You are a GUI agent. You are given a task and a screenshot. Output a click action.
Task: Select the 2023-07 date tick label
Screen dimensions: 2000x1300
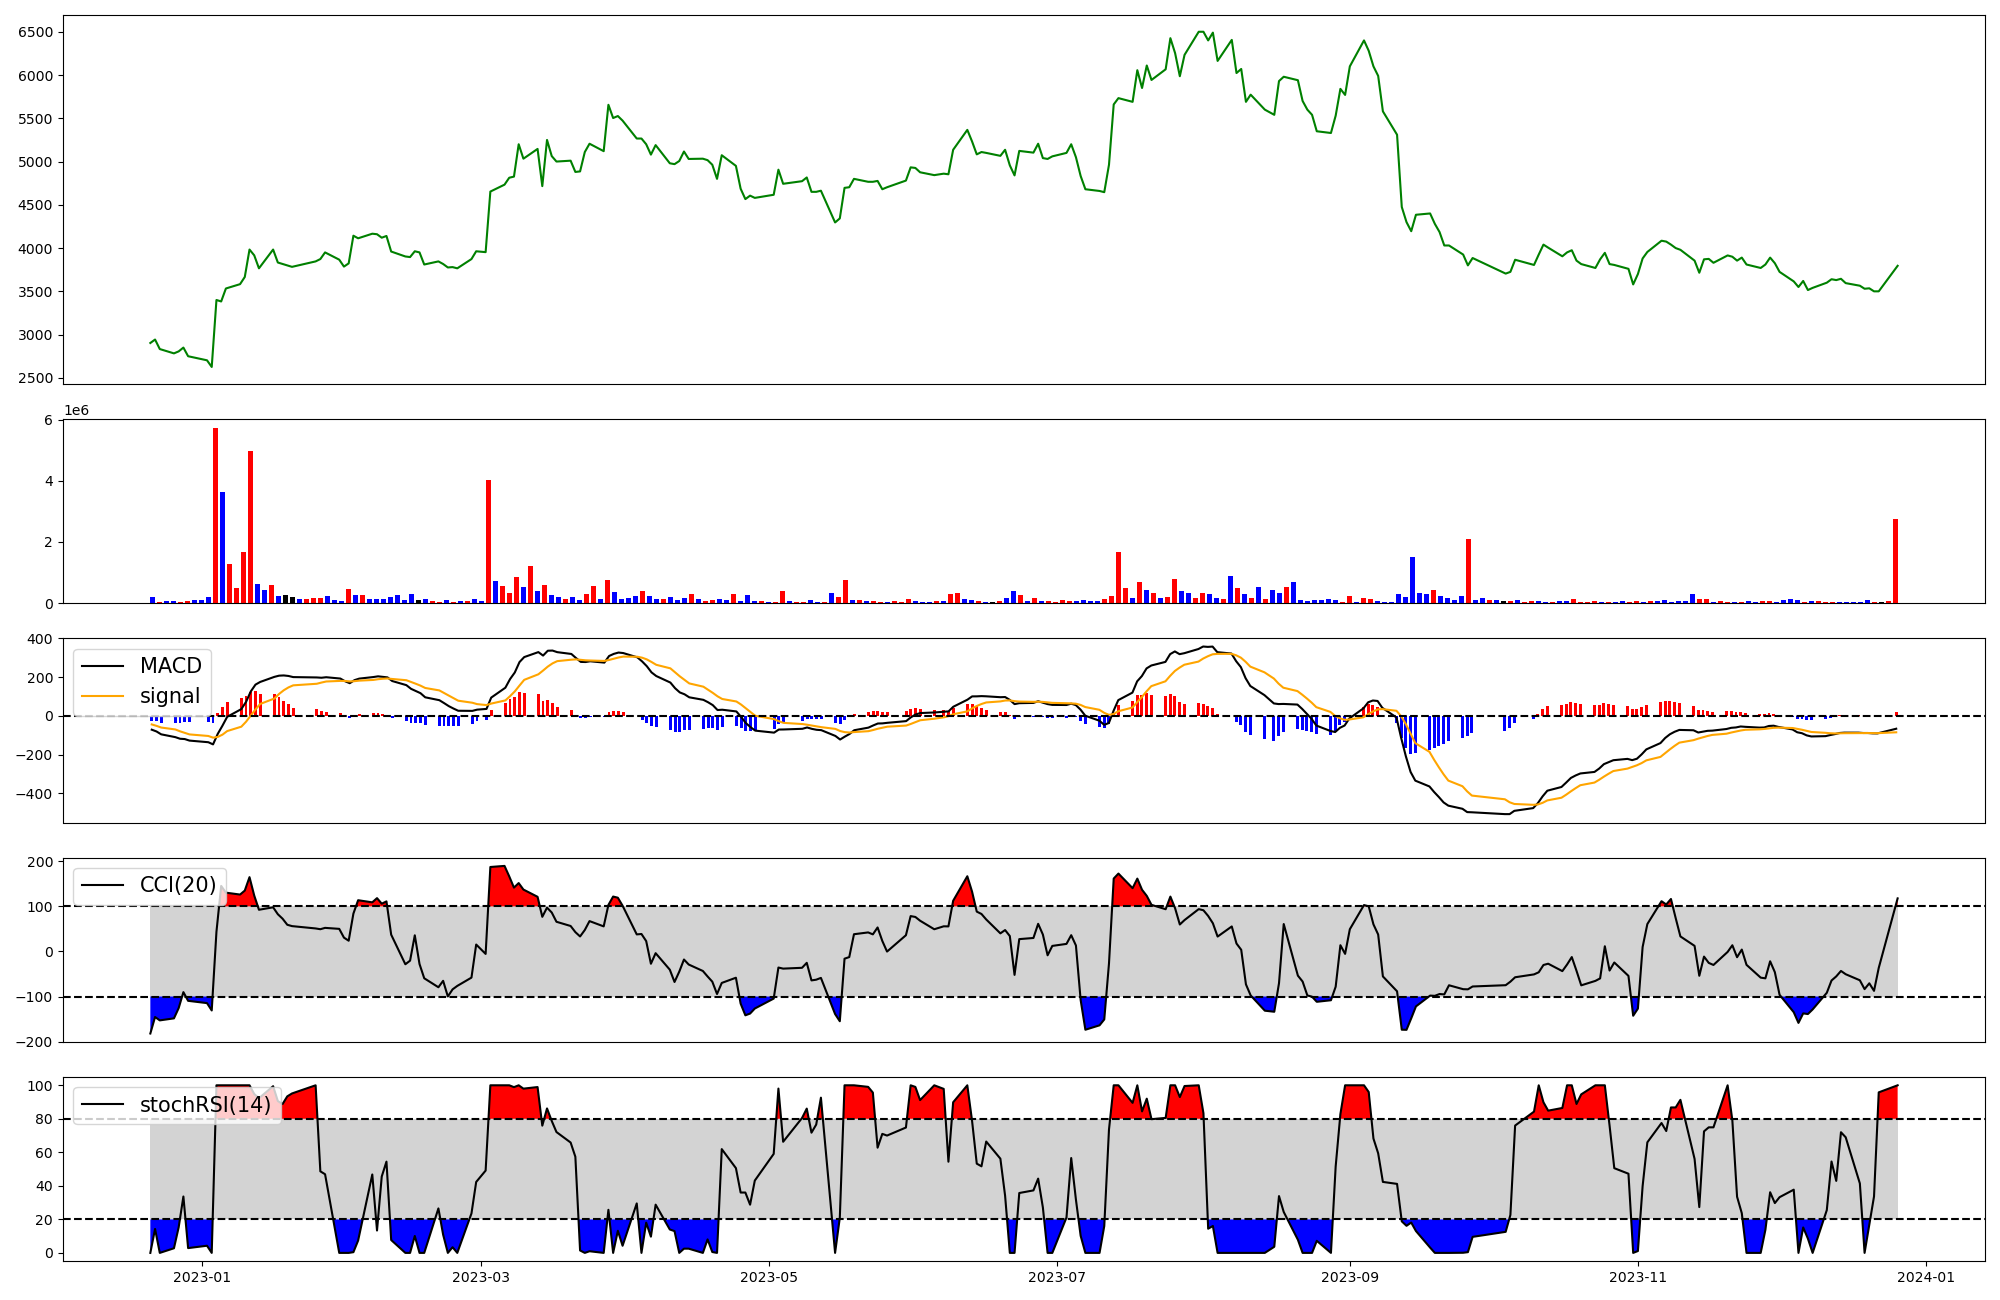pos(1057,1277)
